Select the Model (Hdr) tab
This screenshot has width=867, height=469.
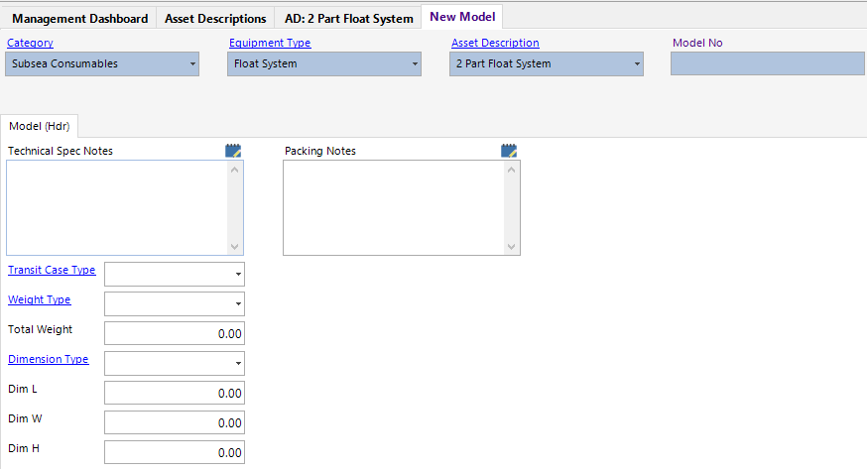40,126
